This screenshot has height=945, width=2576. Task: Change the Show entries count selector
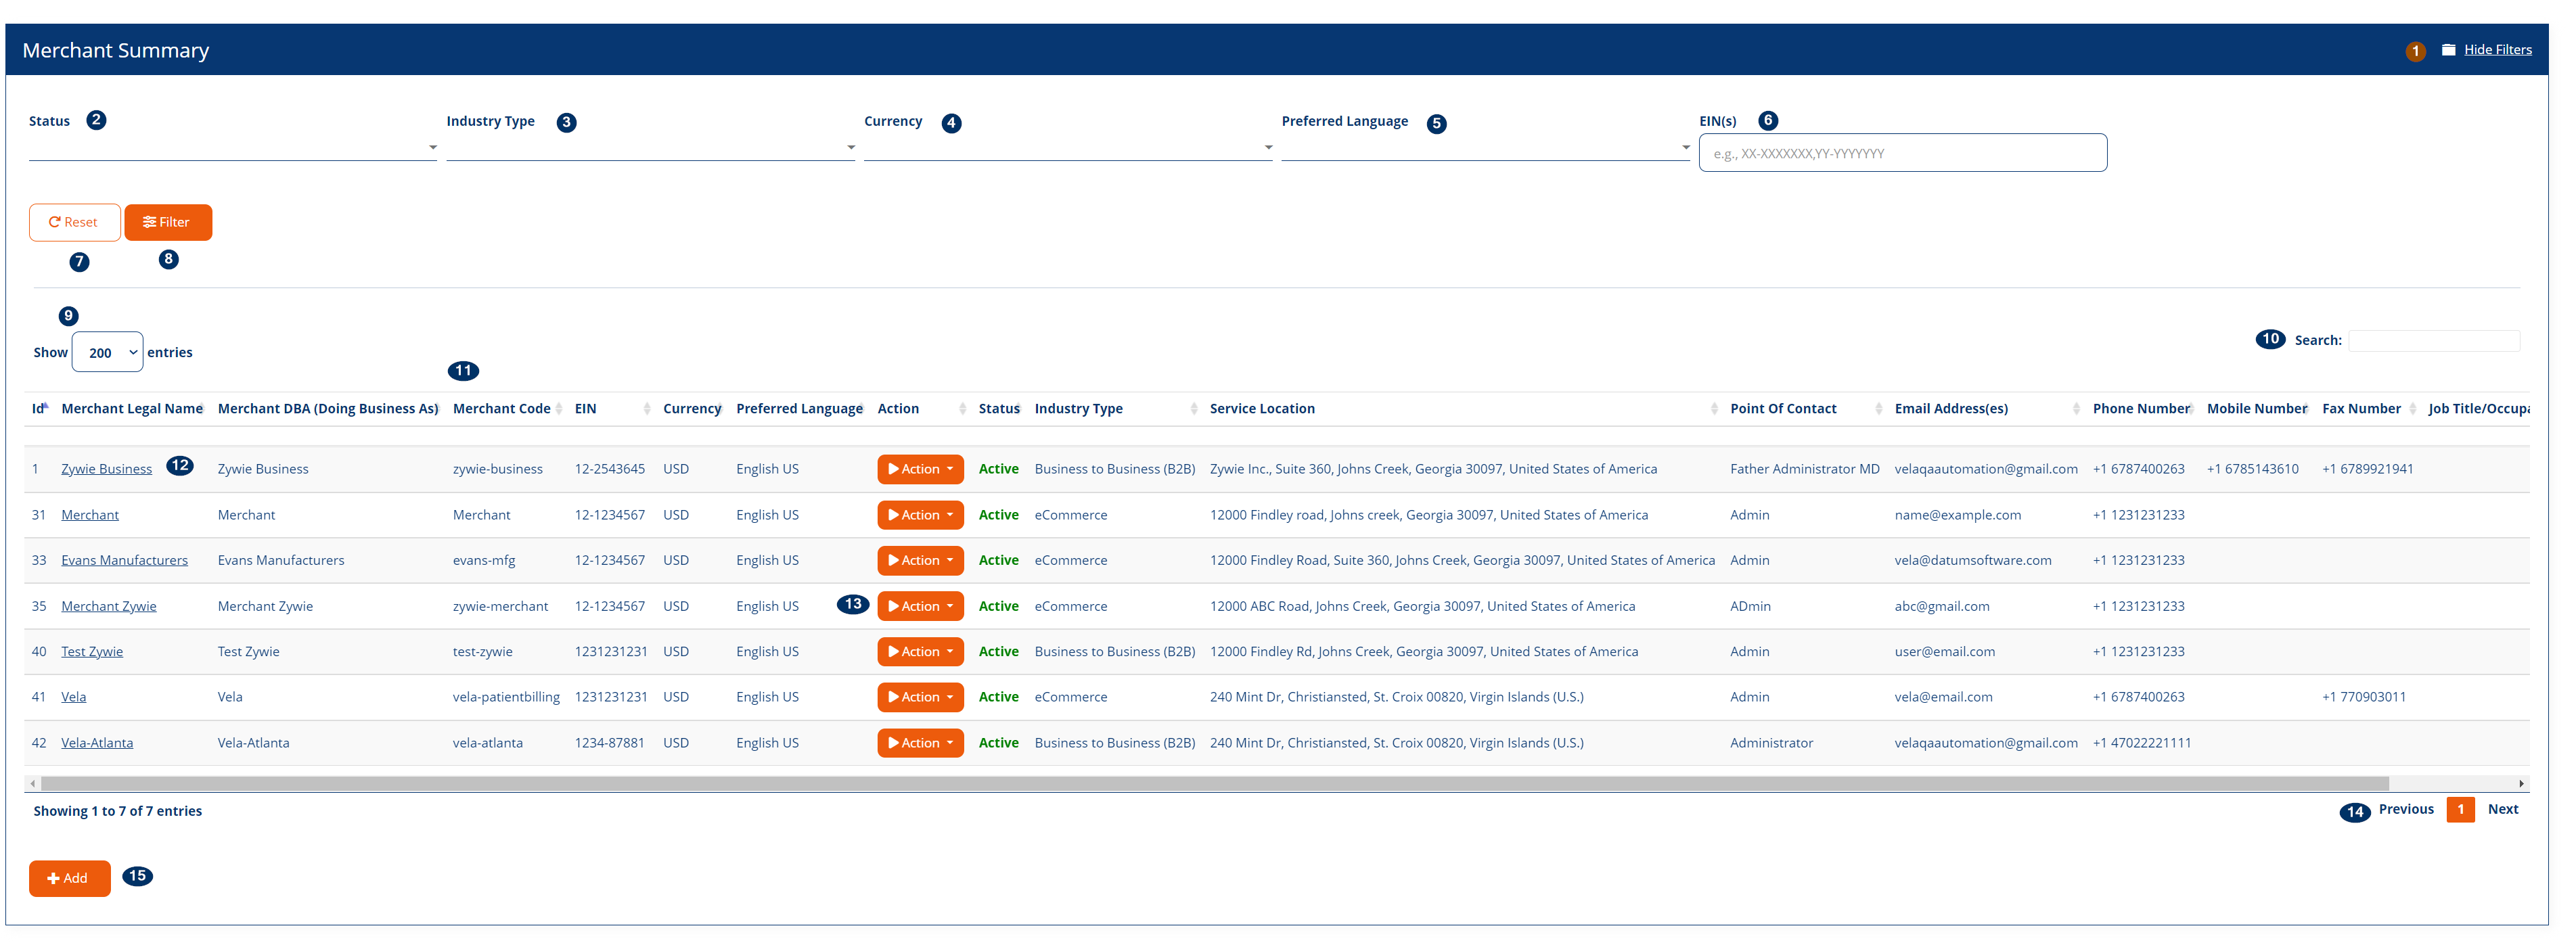[108, 353]
